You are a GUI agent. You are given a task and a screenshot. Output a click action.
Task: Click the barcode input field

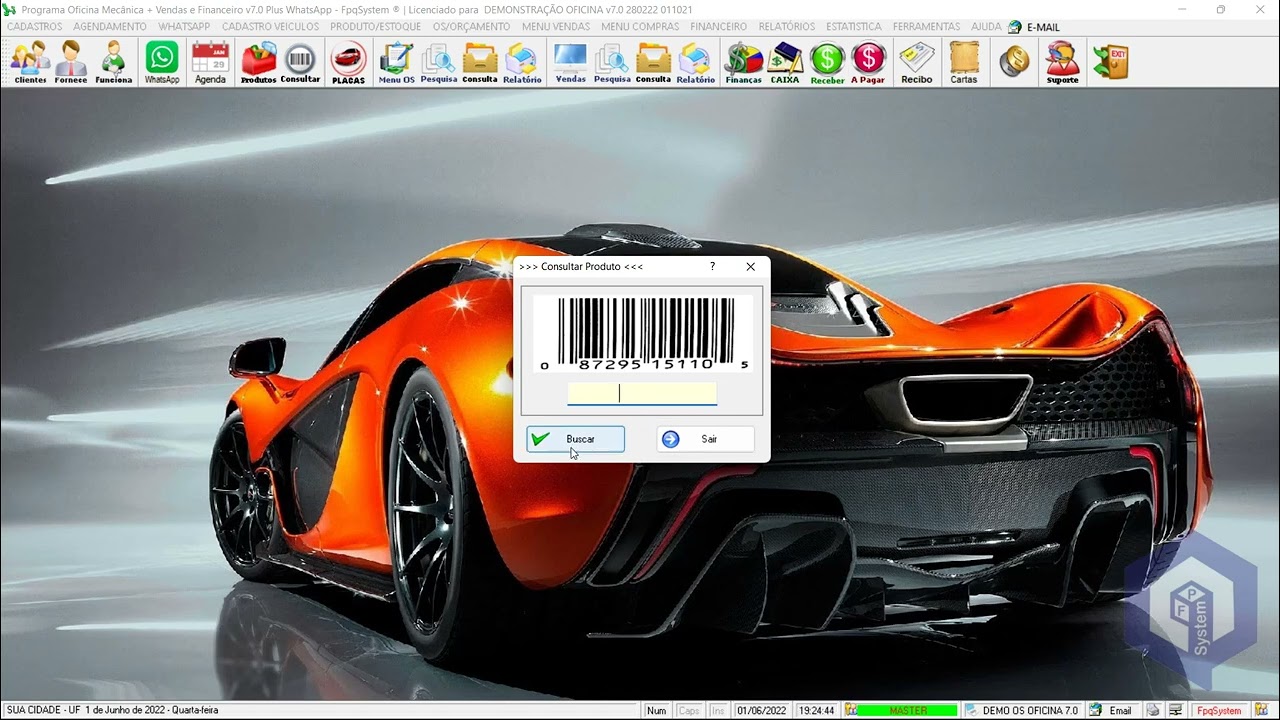coord(642,393)
